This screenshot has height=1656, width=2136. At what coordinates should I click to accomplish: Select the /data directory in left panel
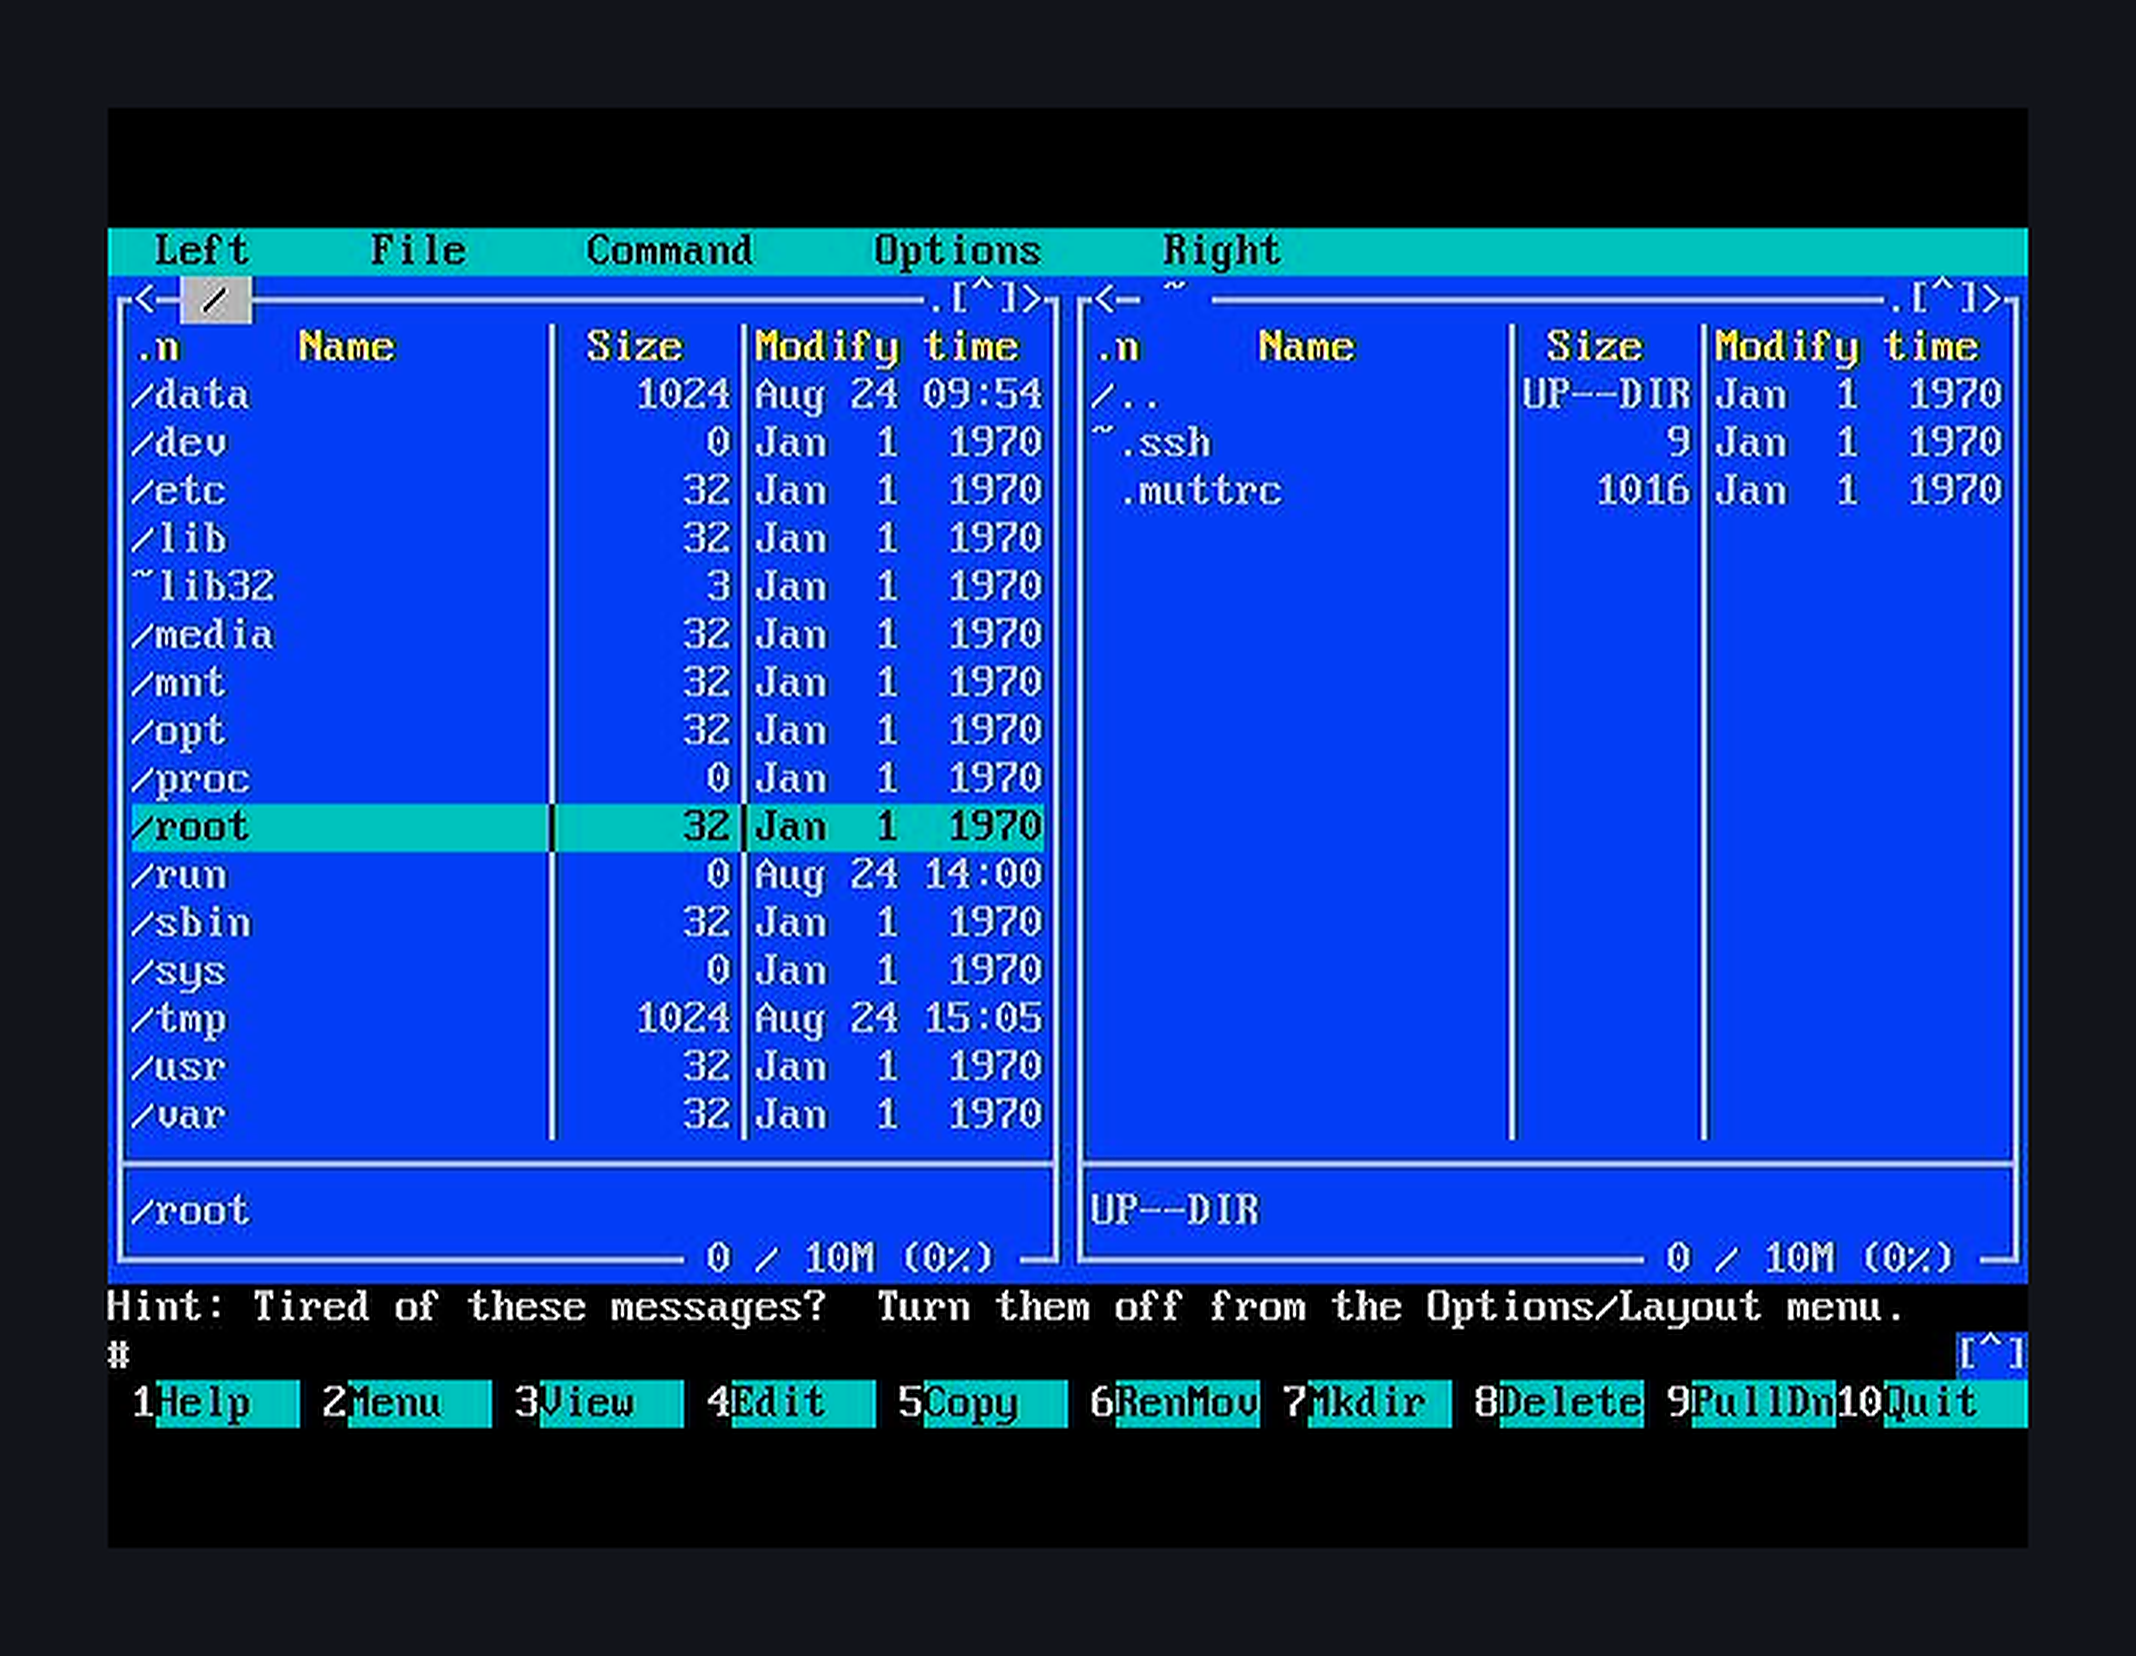point(588,395)
